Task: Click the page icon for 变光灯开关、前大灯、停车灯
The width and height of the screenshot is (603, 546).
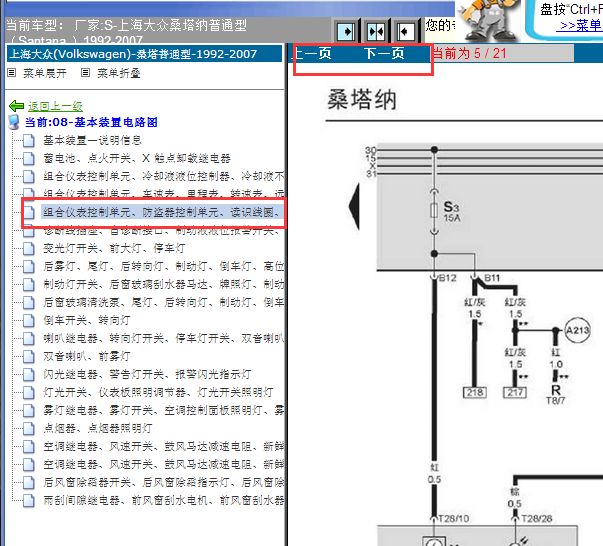Action: point(28,248)
